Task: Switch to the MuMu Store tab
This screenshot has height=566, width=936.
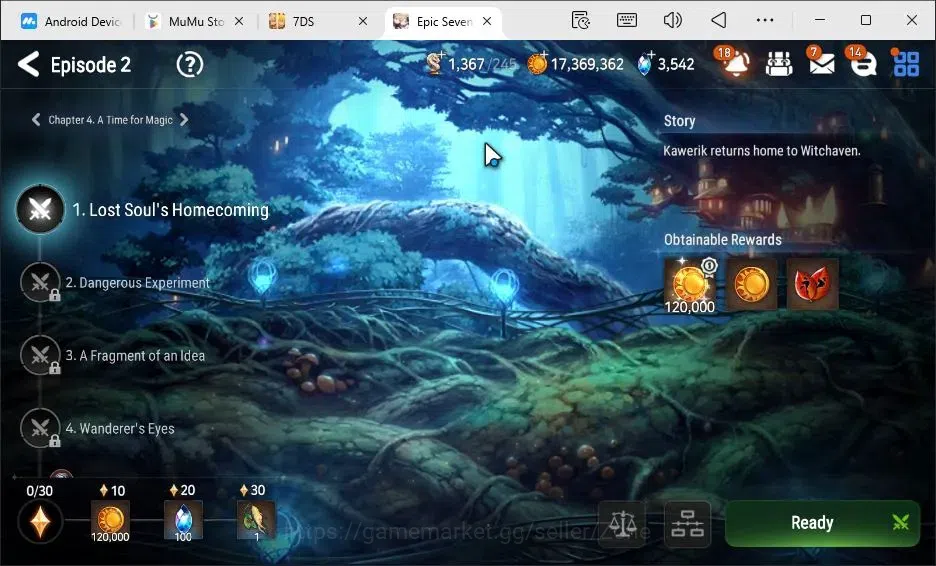Action: 196,21
